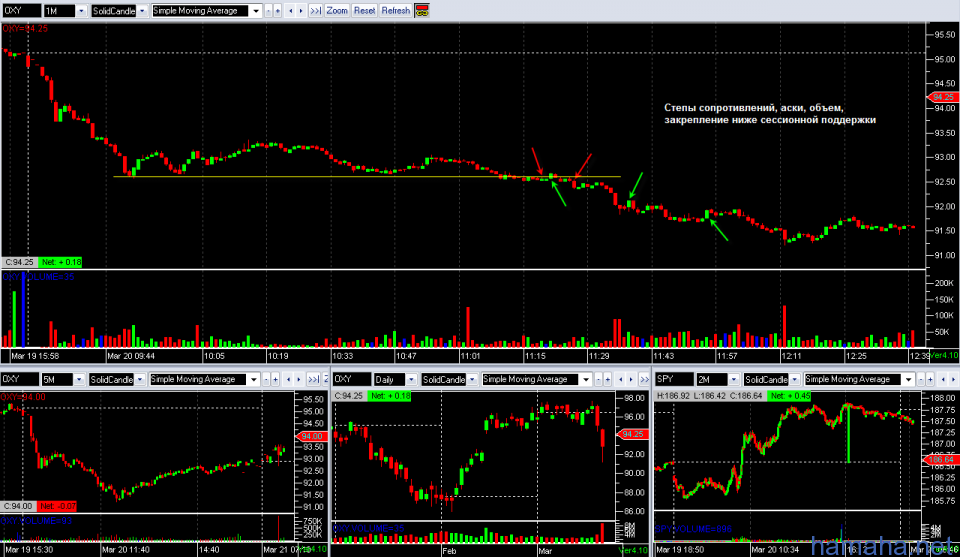Click the right-arrow button in the main chart toolbar
Screen dimensions: 960x557
[301, 11]
